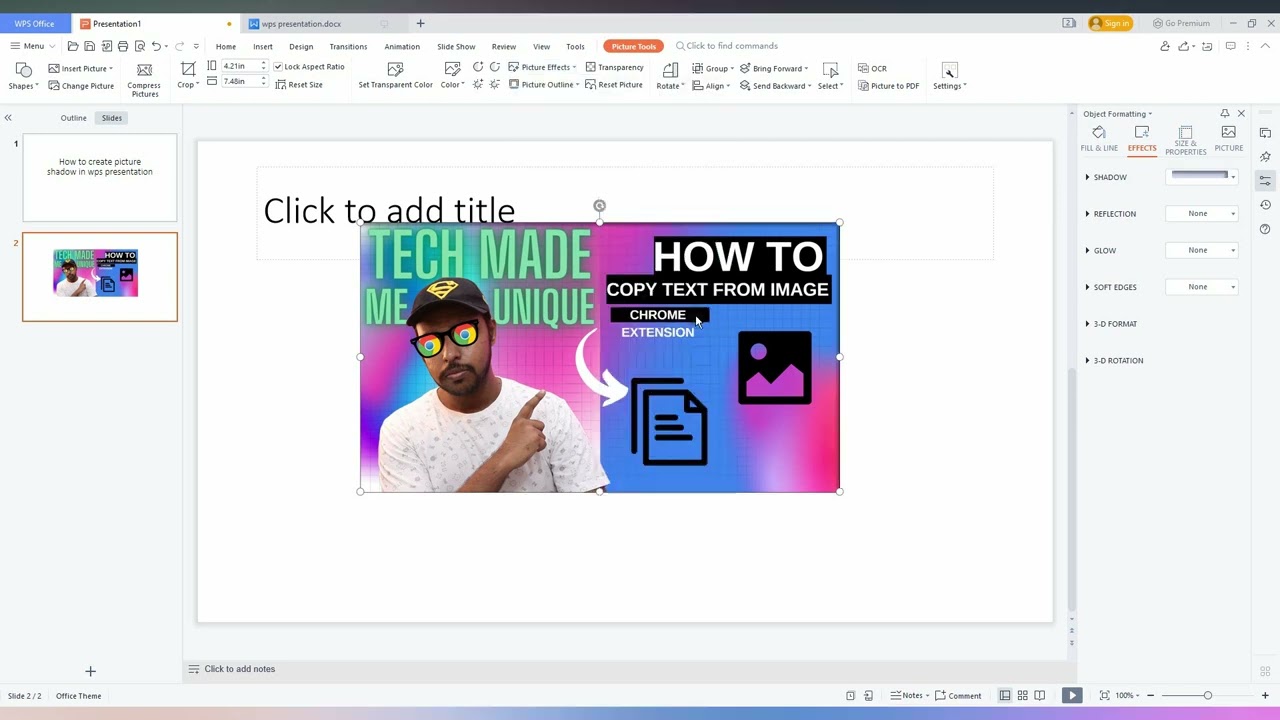Click the Comment button in status bar
1280x720 pixels.
(x=957, y=696)
